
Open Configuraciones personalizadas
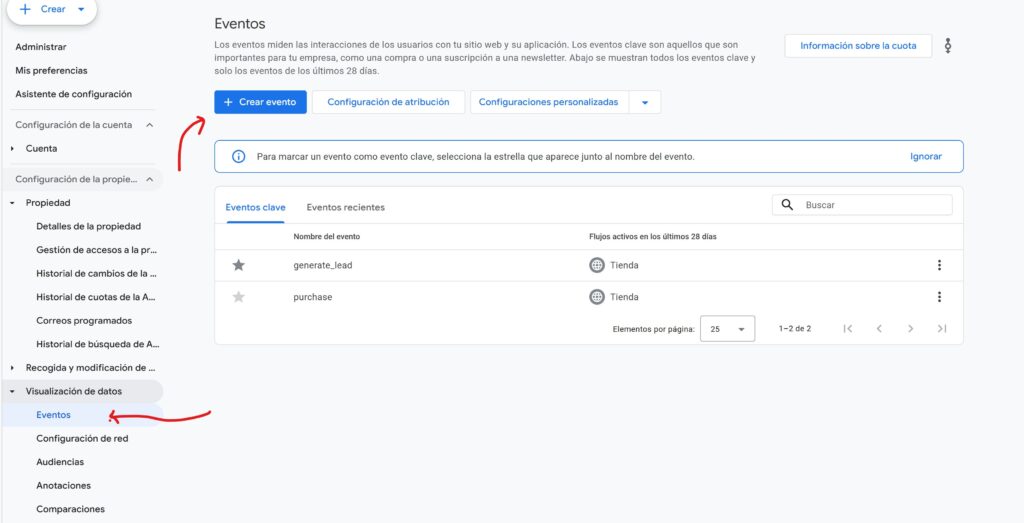pyautogui.click(x=549, y=102)
